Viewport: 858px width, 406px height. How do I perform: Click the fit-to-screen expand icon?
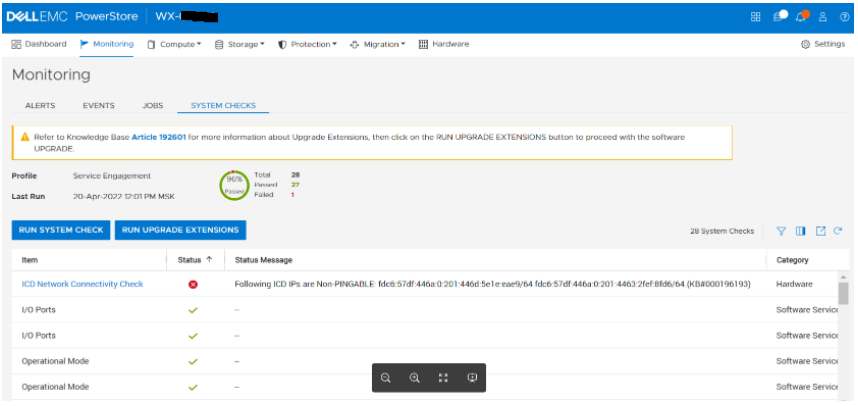click(444, 378)
